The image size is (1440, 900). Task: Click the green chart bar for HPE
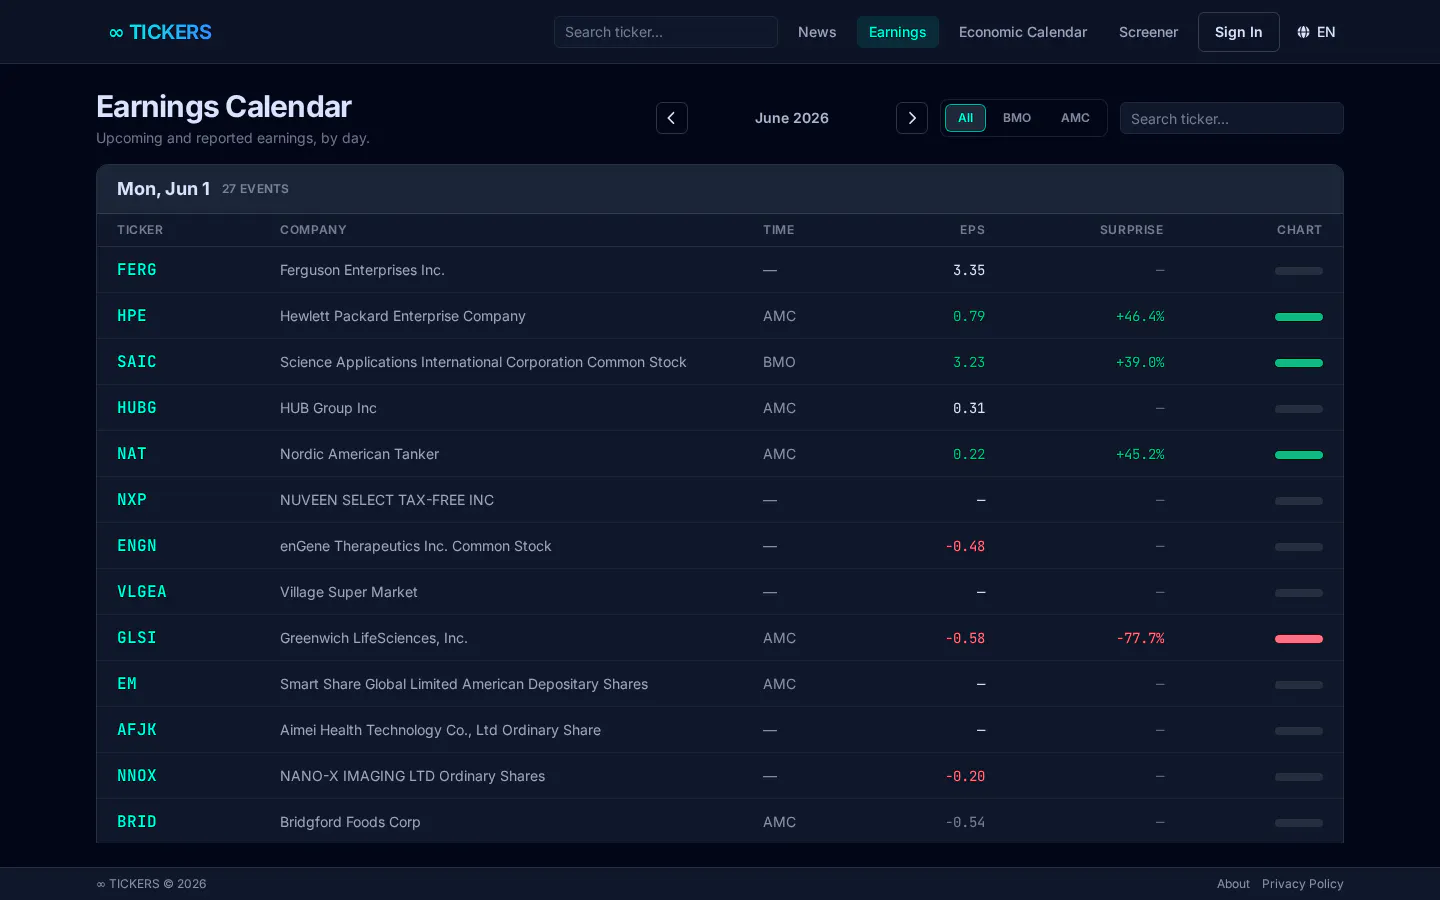click(x=1299, y=317)
